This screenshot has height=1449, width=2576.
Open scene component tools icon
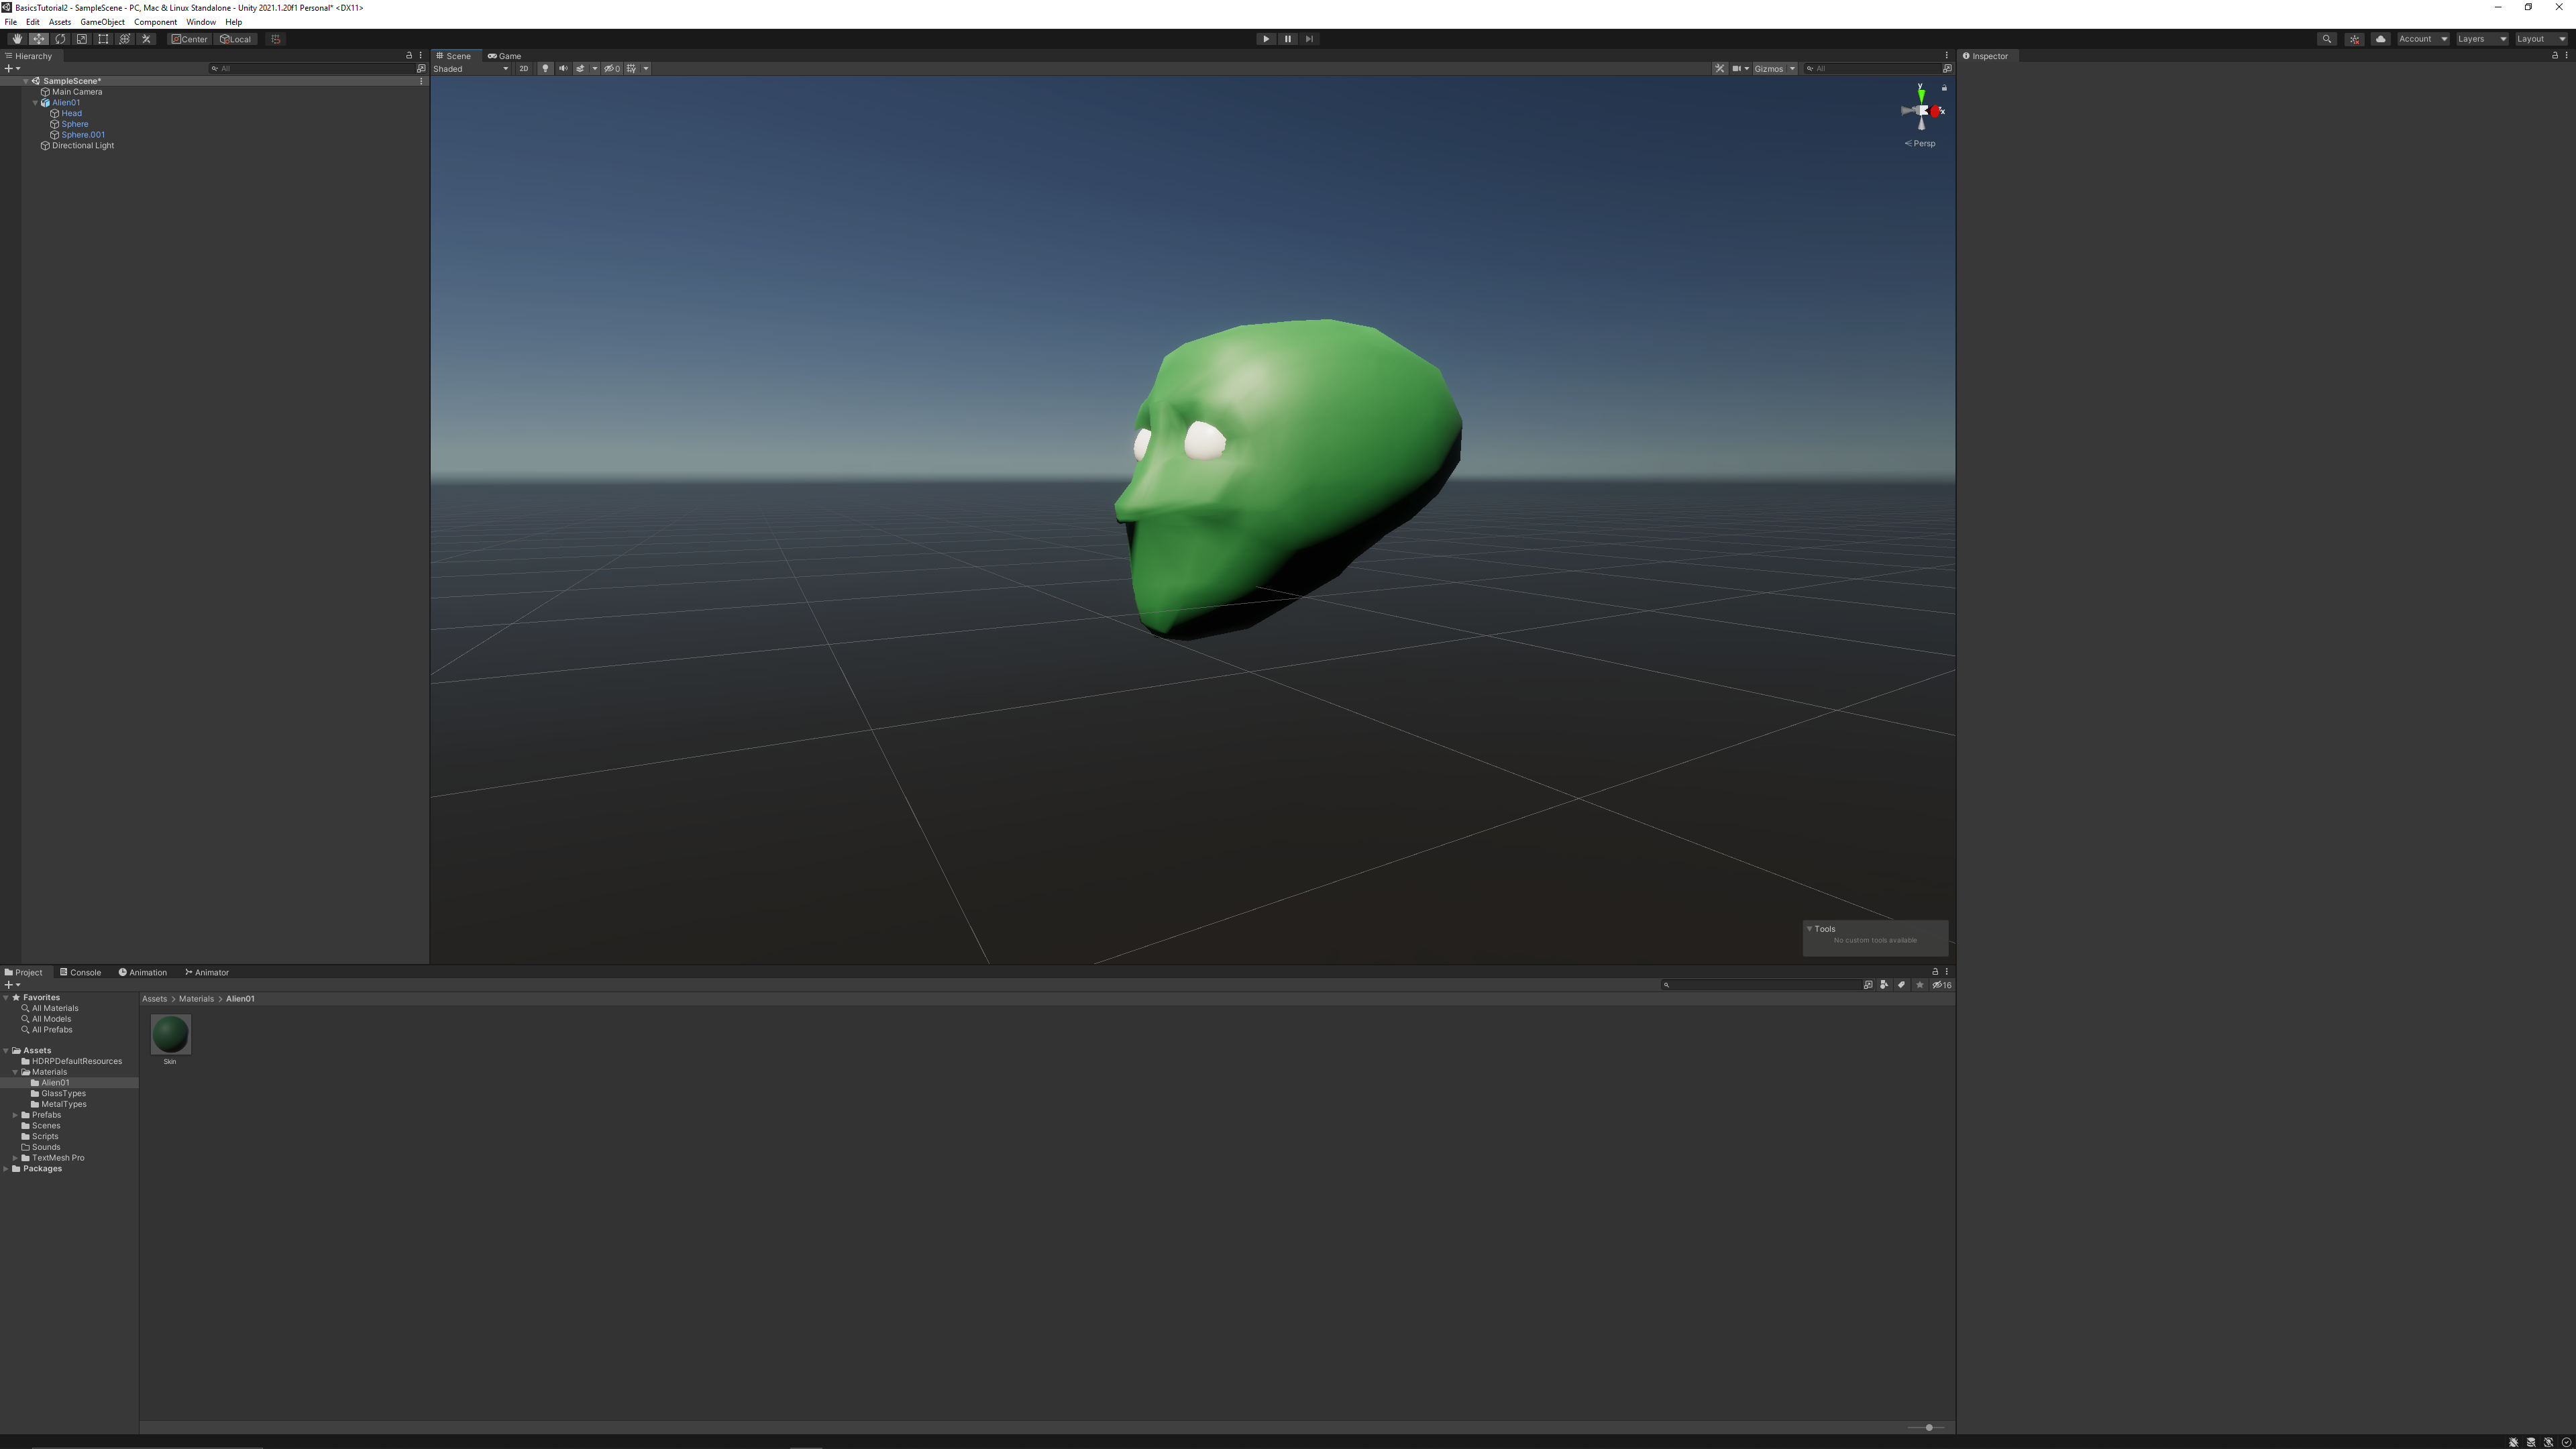pos(1719,69)
